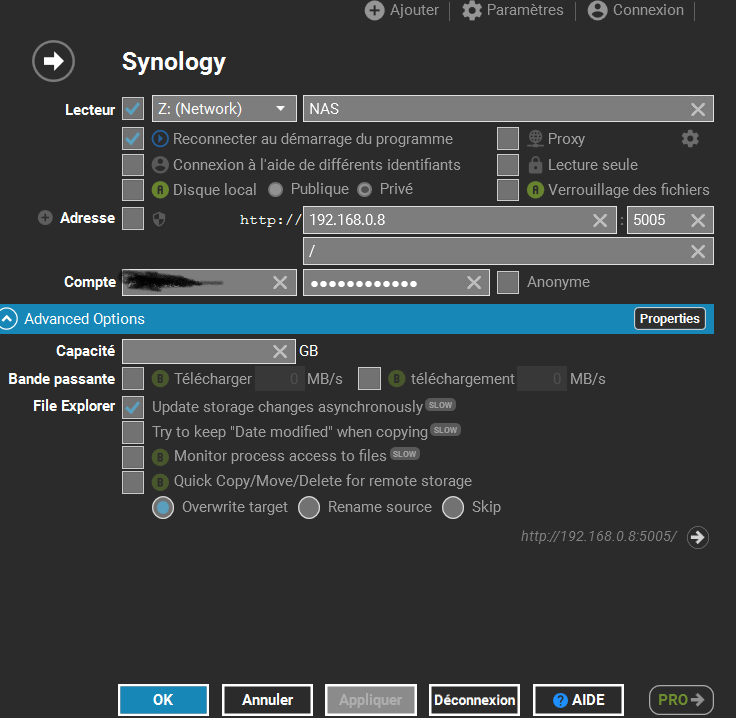Enable Télécharger bandwidth limit checkbox
The height and width of the screenshot is (718, 736).
[133, 379]
